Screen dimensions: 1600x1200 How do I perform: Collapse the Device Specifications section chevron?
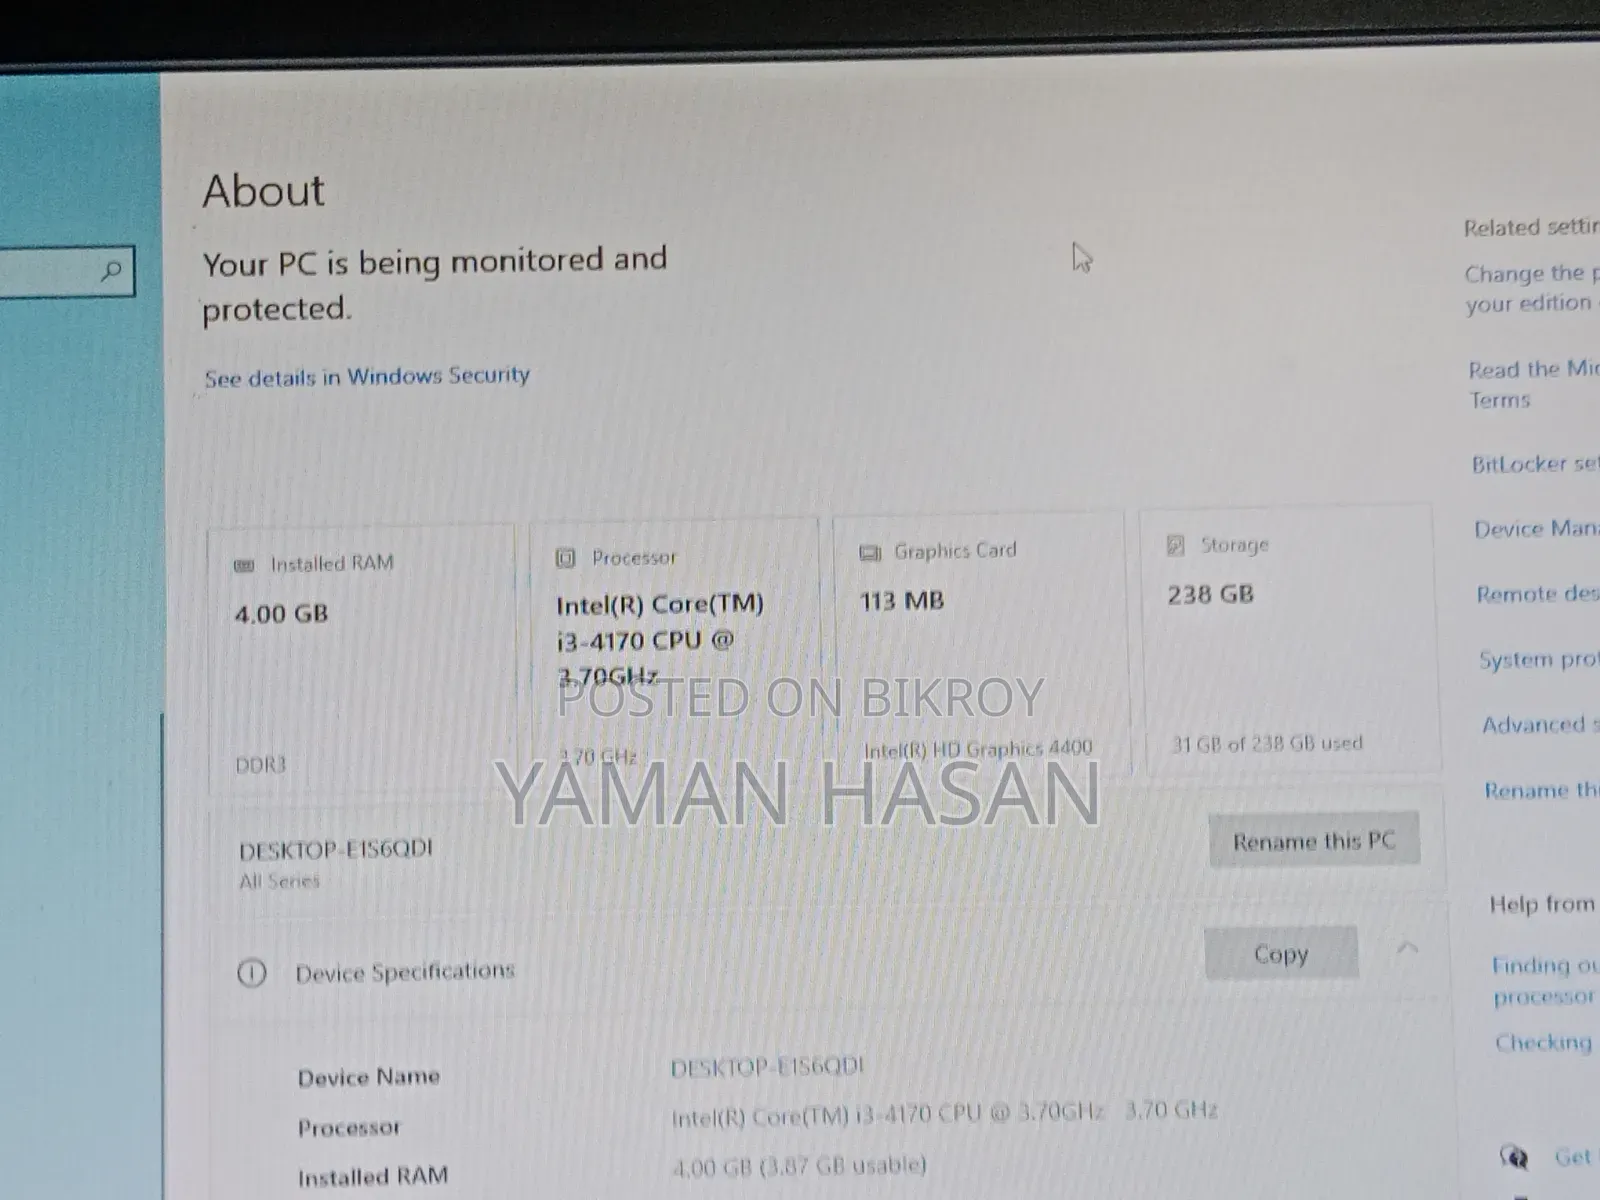[x=1407, y=947]
